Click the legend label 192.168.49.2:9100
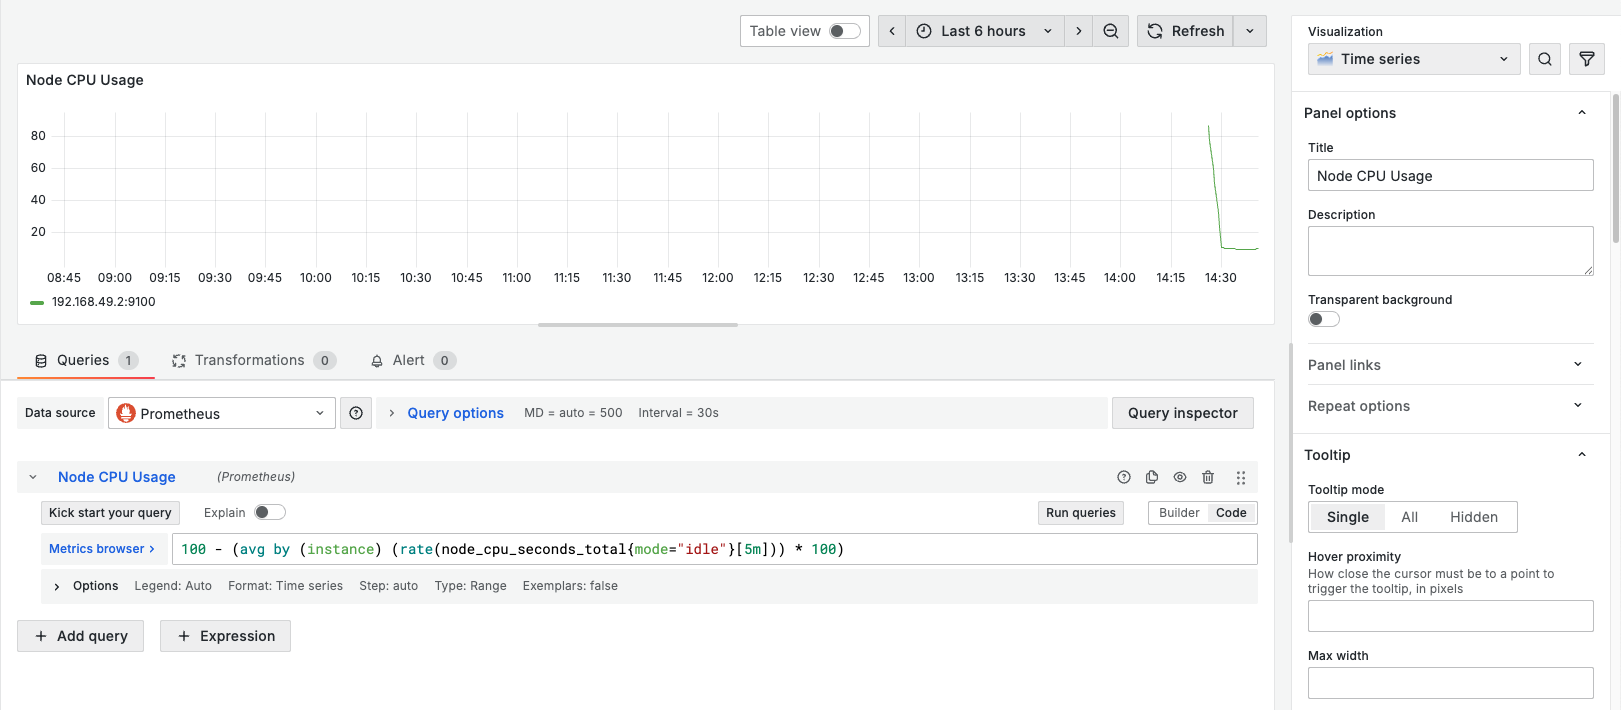This screenshot has height=710, width=1621. coord(104,302)
